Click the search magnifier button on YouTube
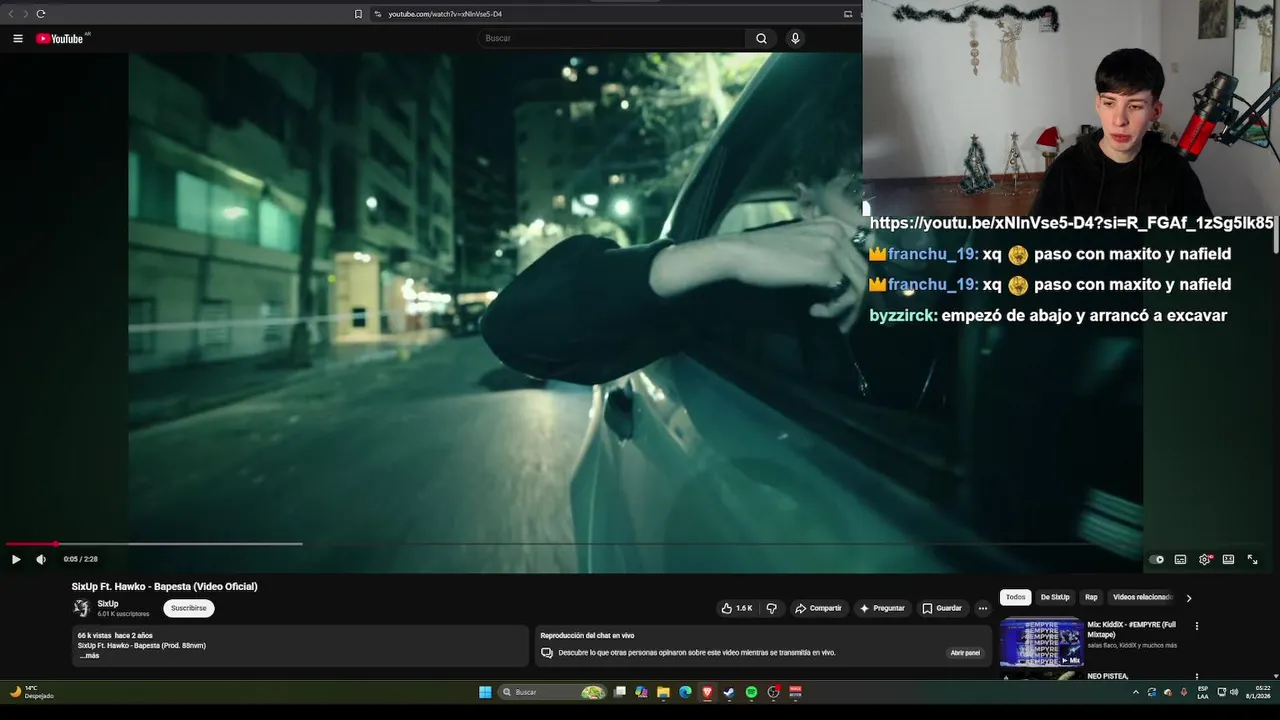This screenshot has width=1280, height=720. (761, 38)
